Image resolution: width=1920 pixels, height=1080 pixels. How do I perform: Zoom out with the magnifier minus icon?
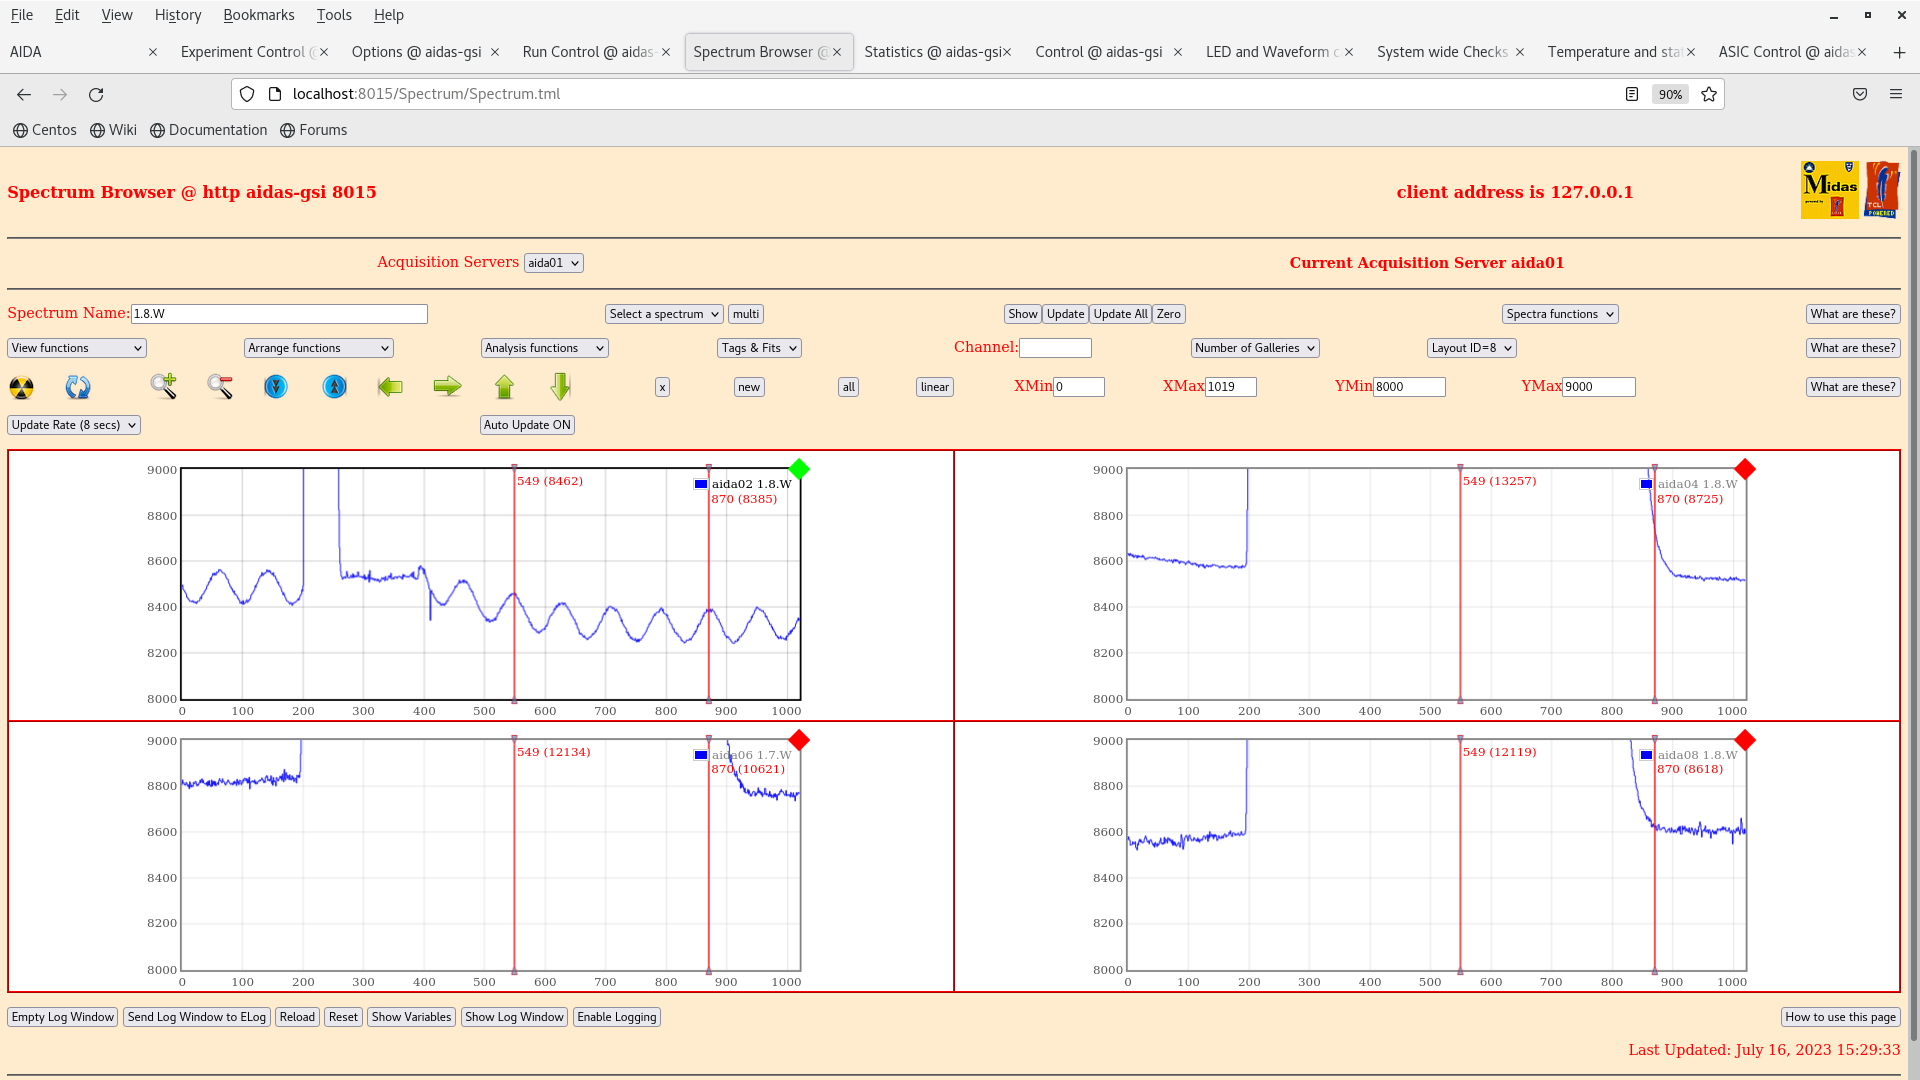pyautogui.click(x=220, y=387)
